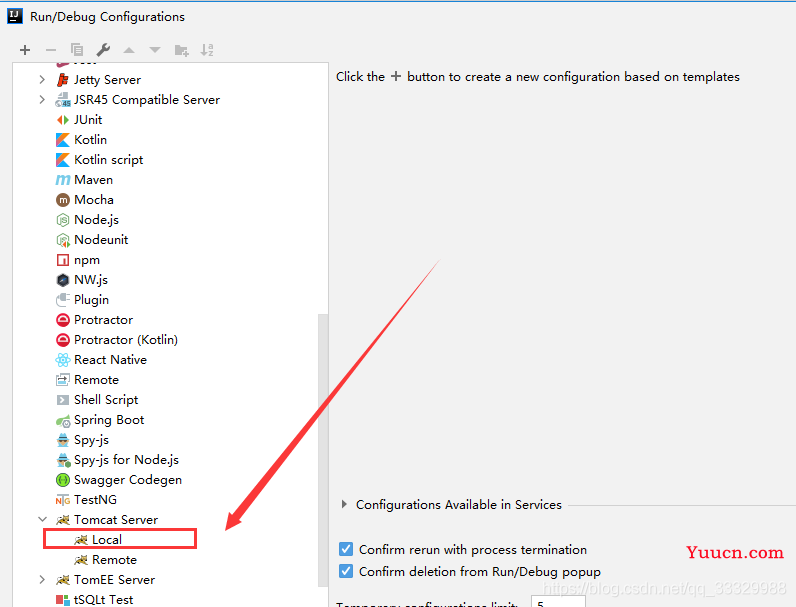Image resolution: width=796 pixels, height=607 pixels.
Task: Click the JUnit icon
Action: (62, 120)
